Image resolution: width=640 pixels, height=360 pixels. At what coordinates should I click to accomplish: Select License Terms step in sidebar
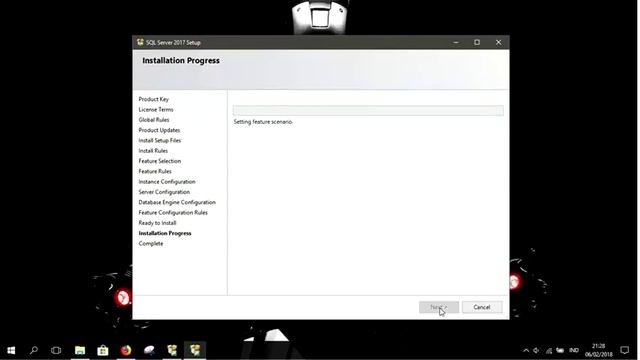(x=156, y=109)
